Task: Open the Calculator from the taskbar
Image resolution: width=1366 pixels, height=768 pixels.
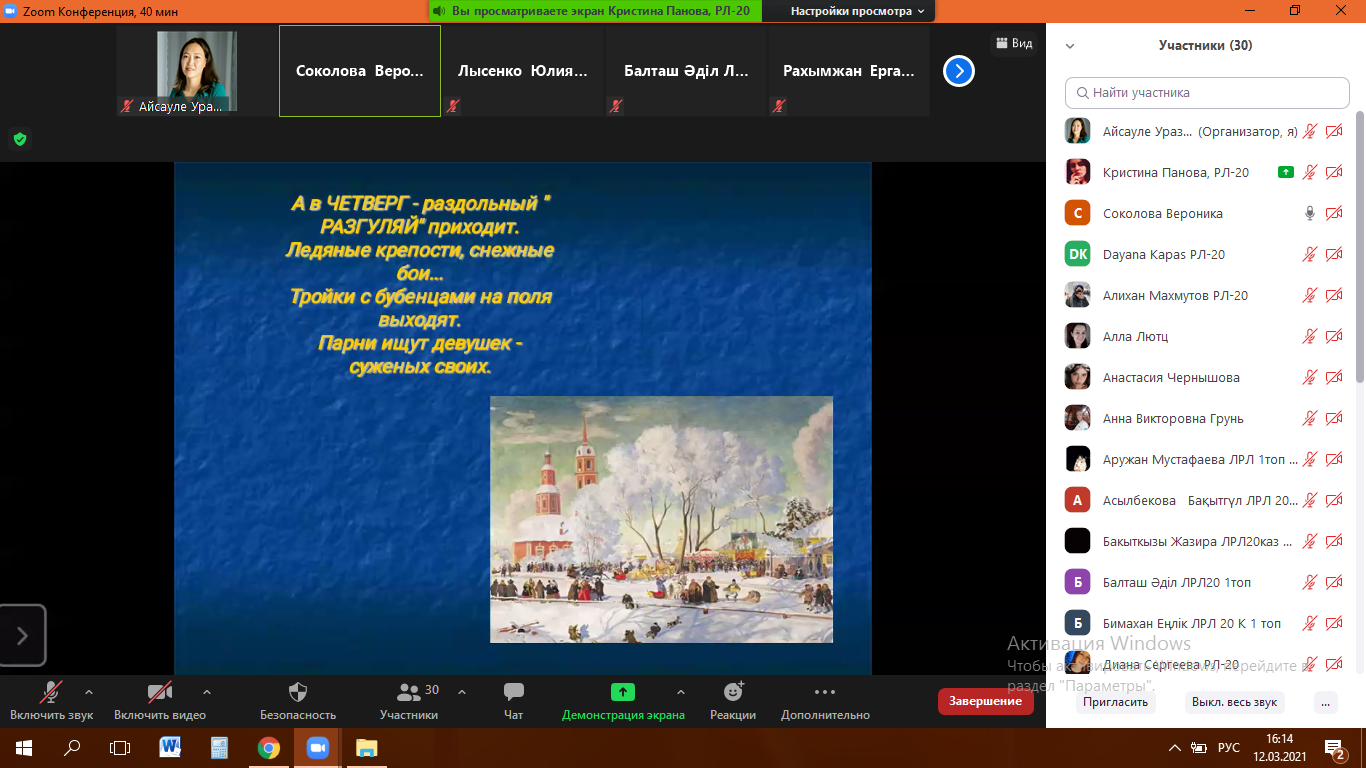Action: [219, 747]
